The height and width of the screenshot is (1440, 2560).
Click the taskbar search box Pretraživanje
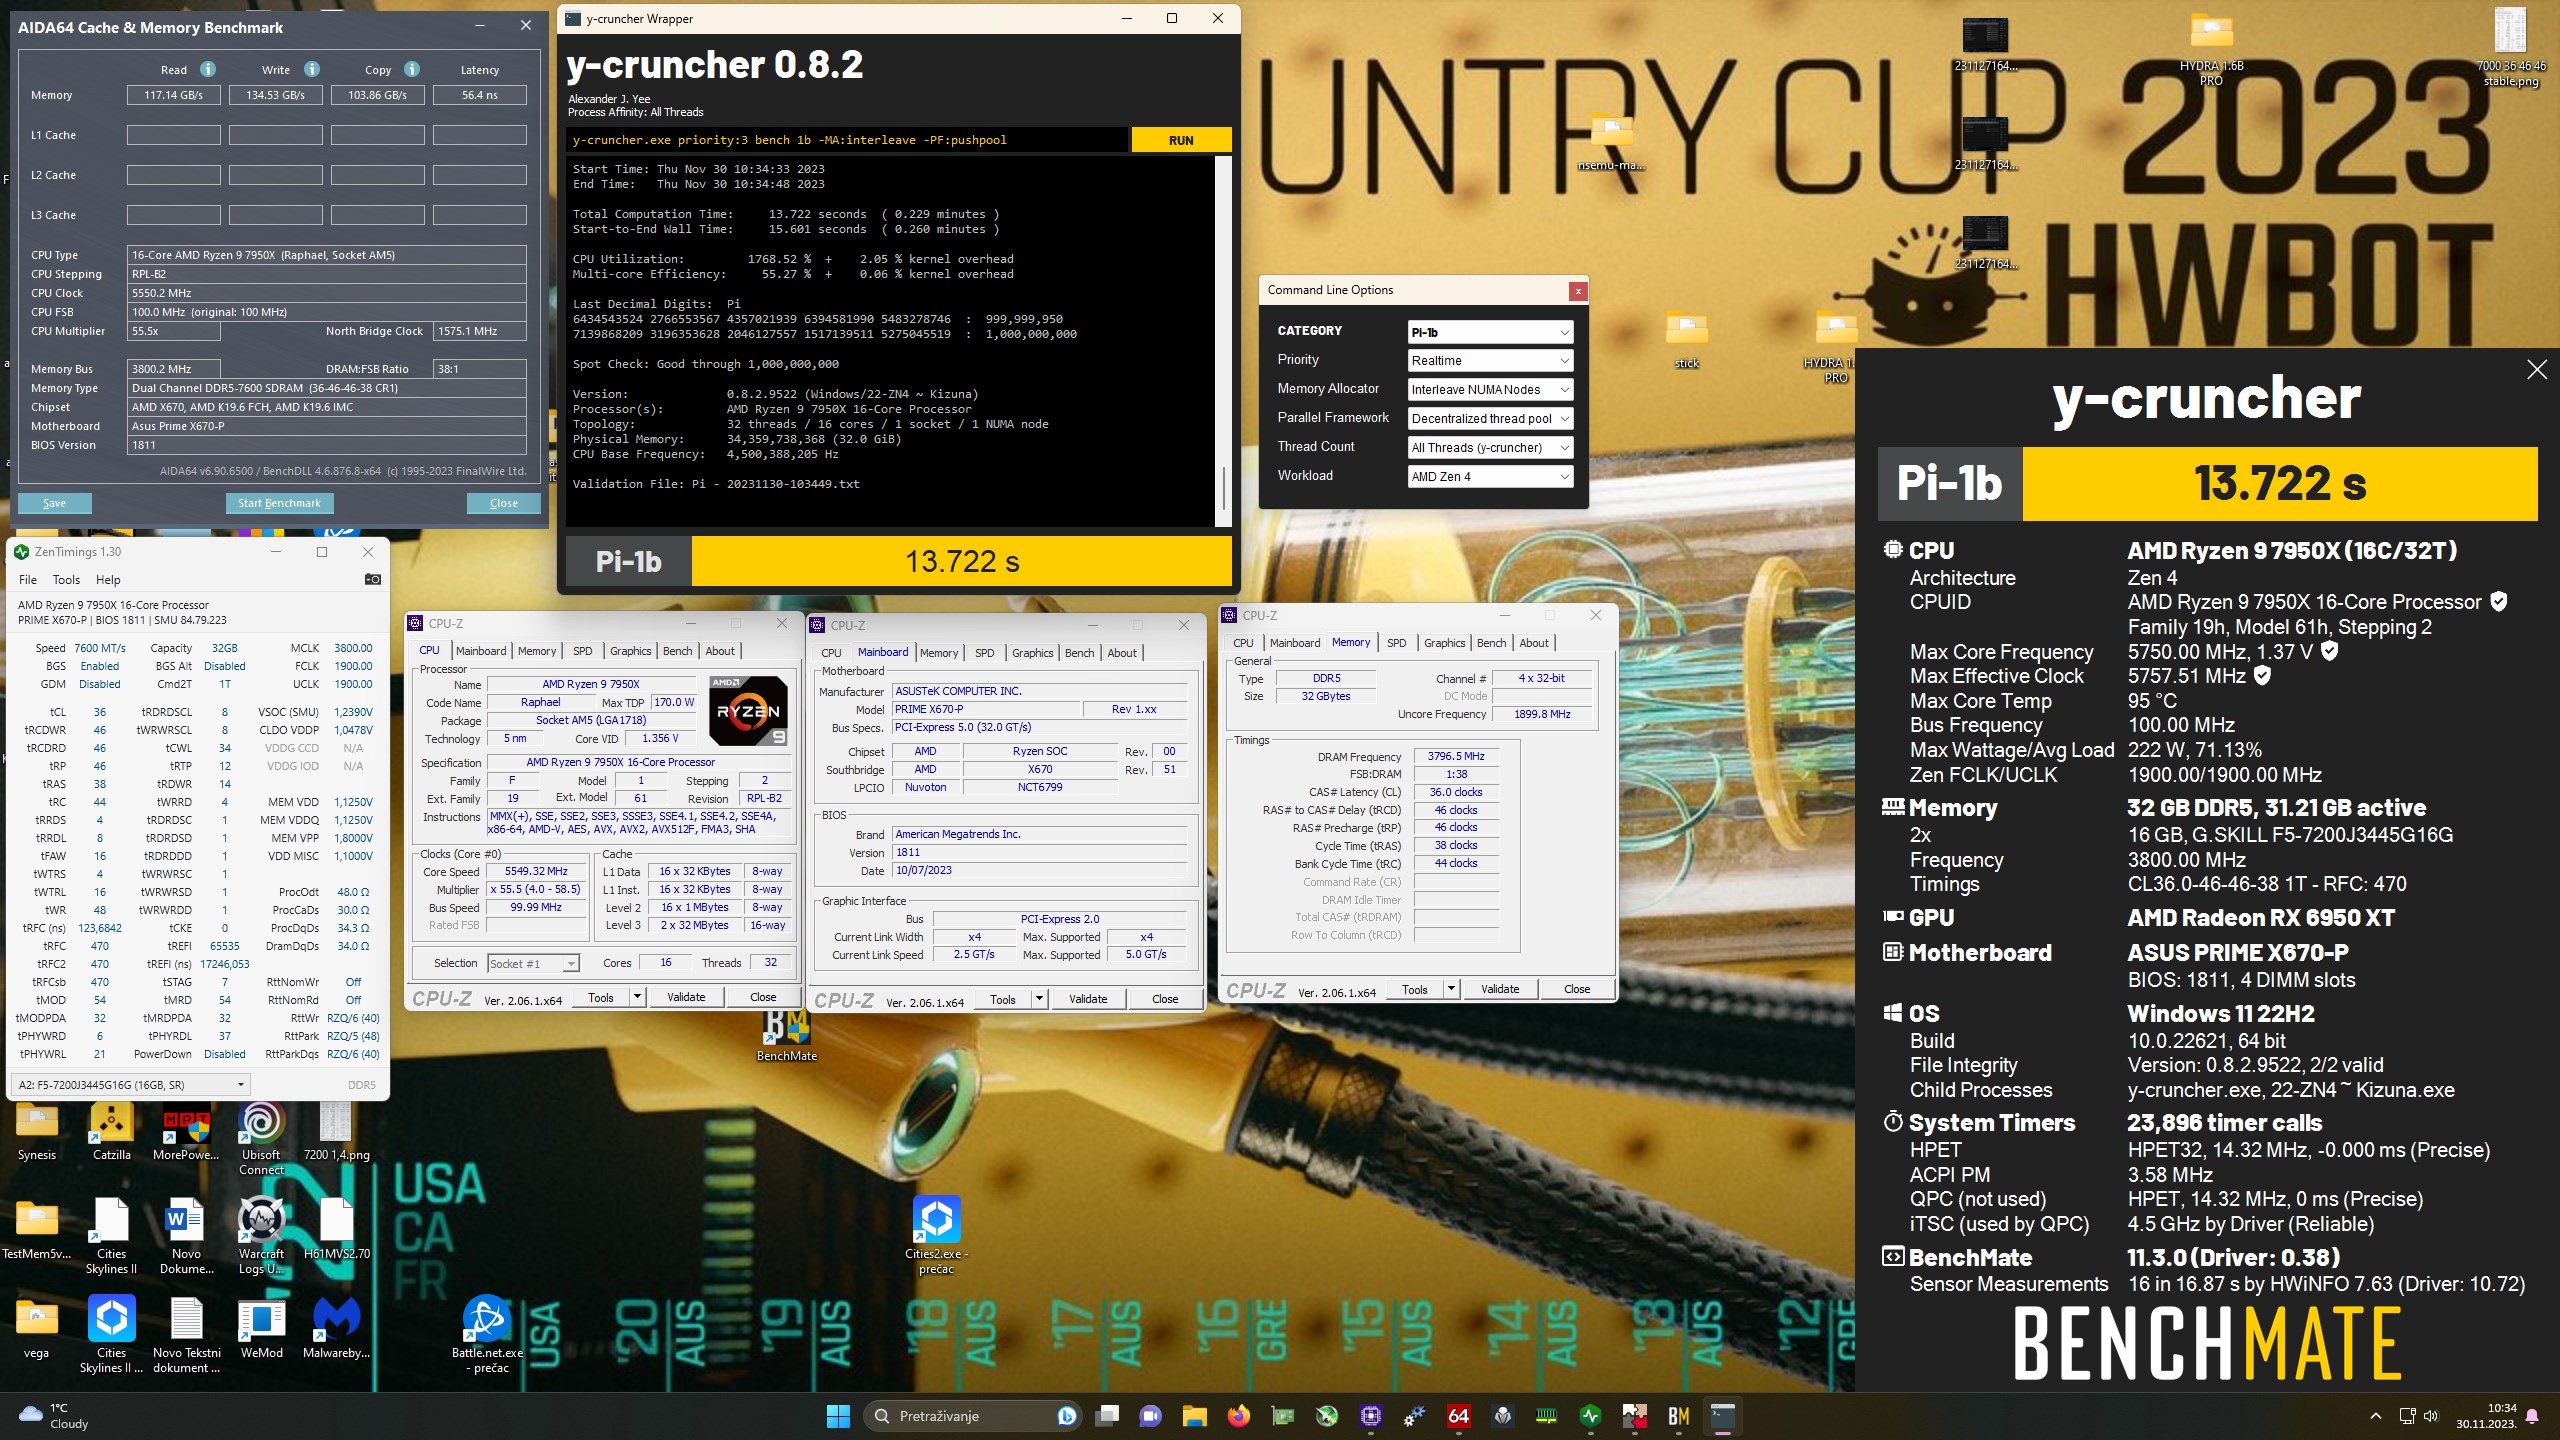pyautogui.click(x=975, y=1416)
